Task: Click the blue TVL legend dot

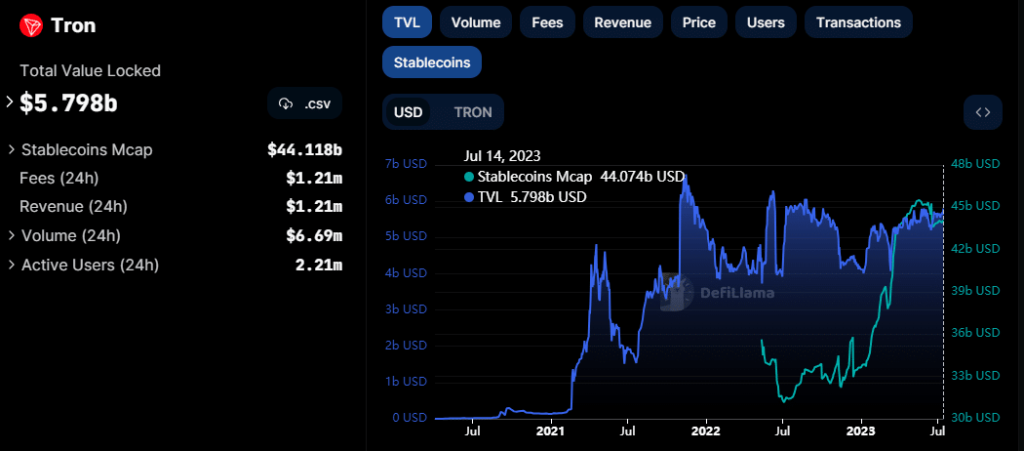Action: point(469,196)
